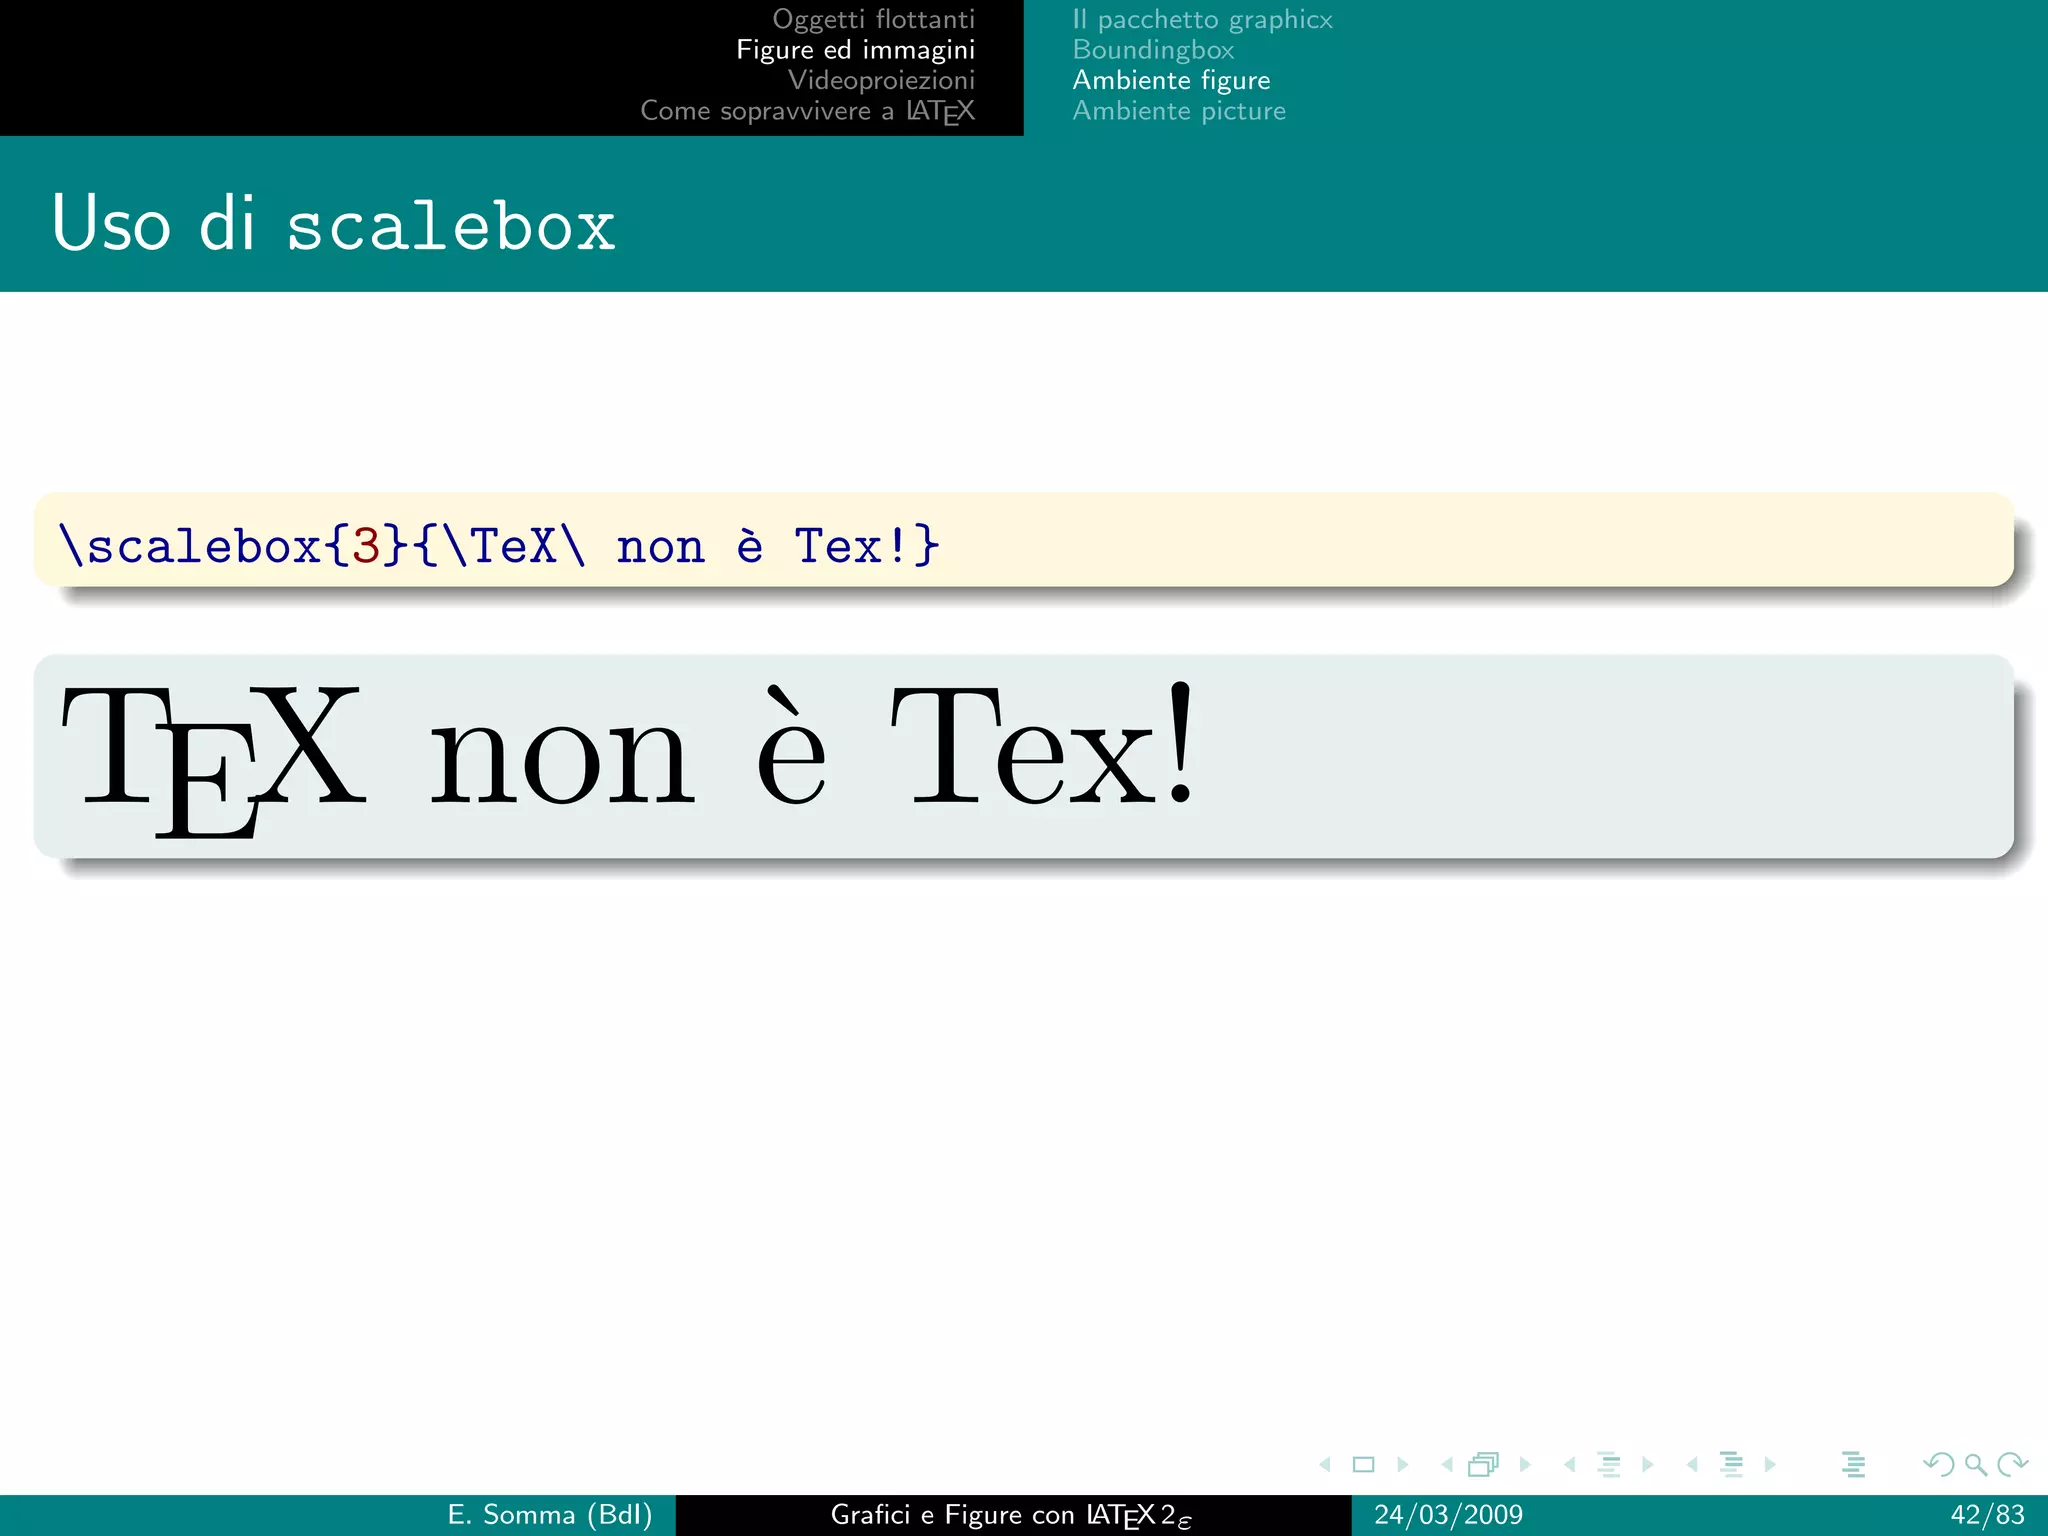Open Come sopravvivere a LaTeX section
The height and width of the screenshot is (1536, 2048).
(x=807, y=111)
